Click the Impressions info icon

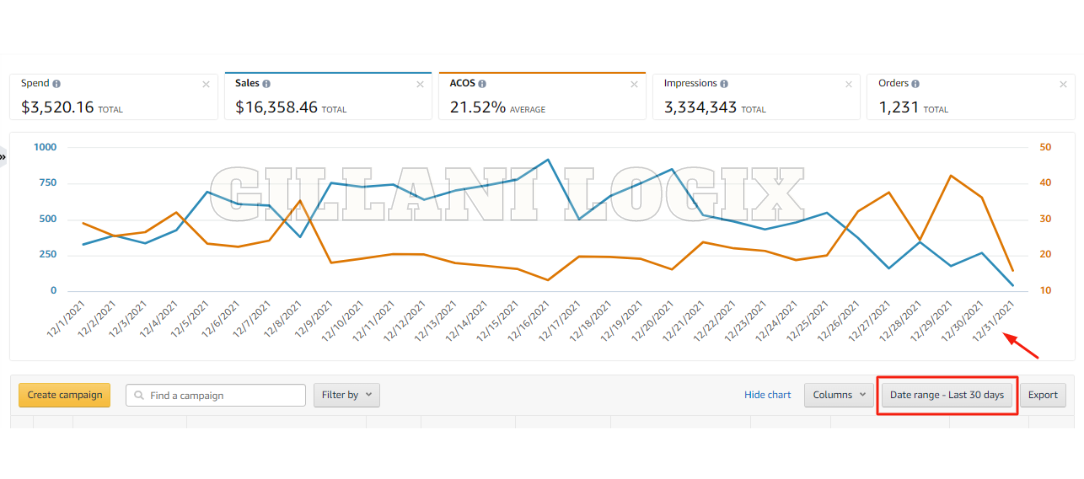pyautogui.click(x=723, y=84)
